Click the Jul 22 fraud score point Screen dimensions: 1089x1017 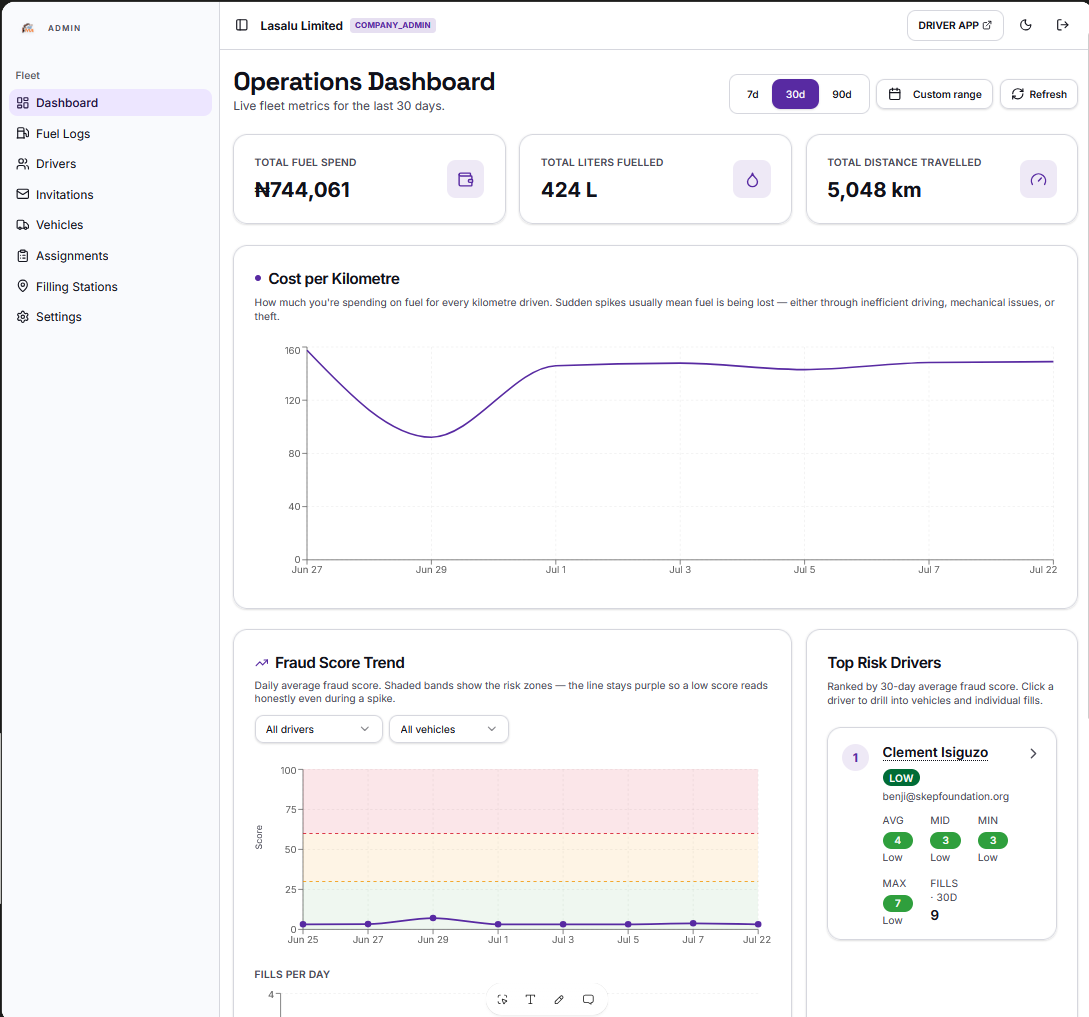(758, 925)
